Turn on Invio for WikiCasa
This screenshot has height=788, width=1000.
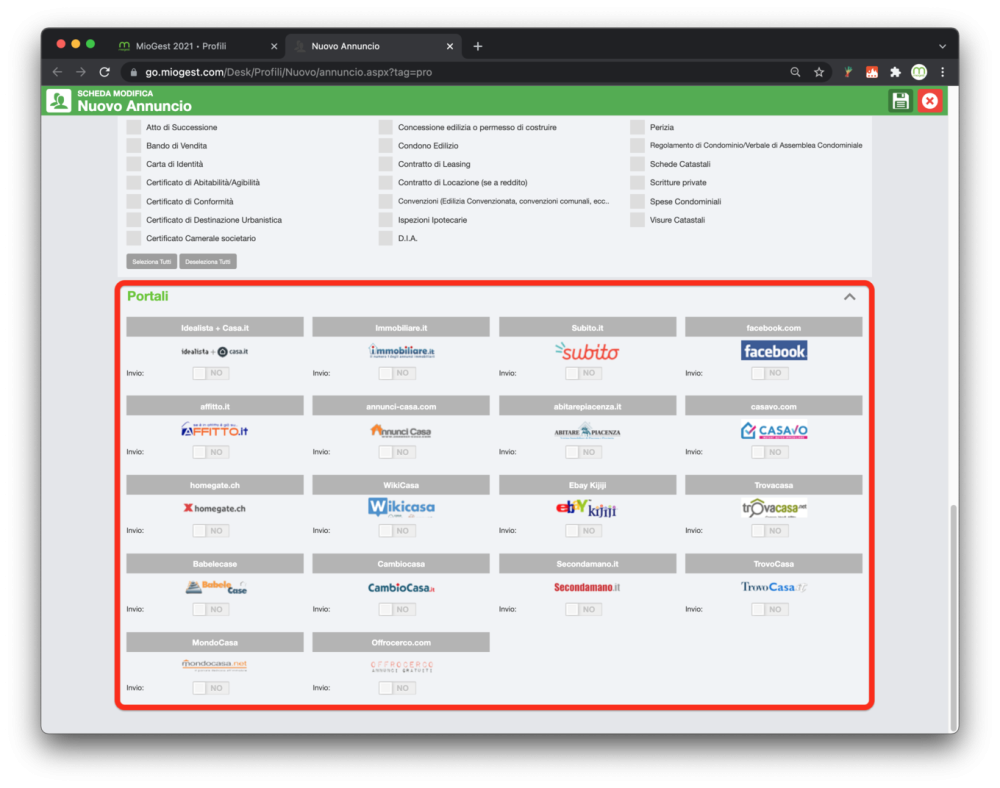[397, 530]
